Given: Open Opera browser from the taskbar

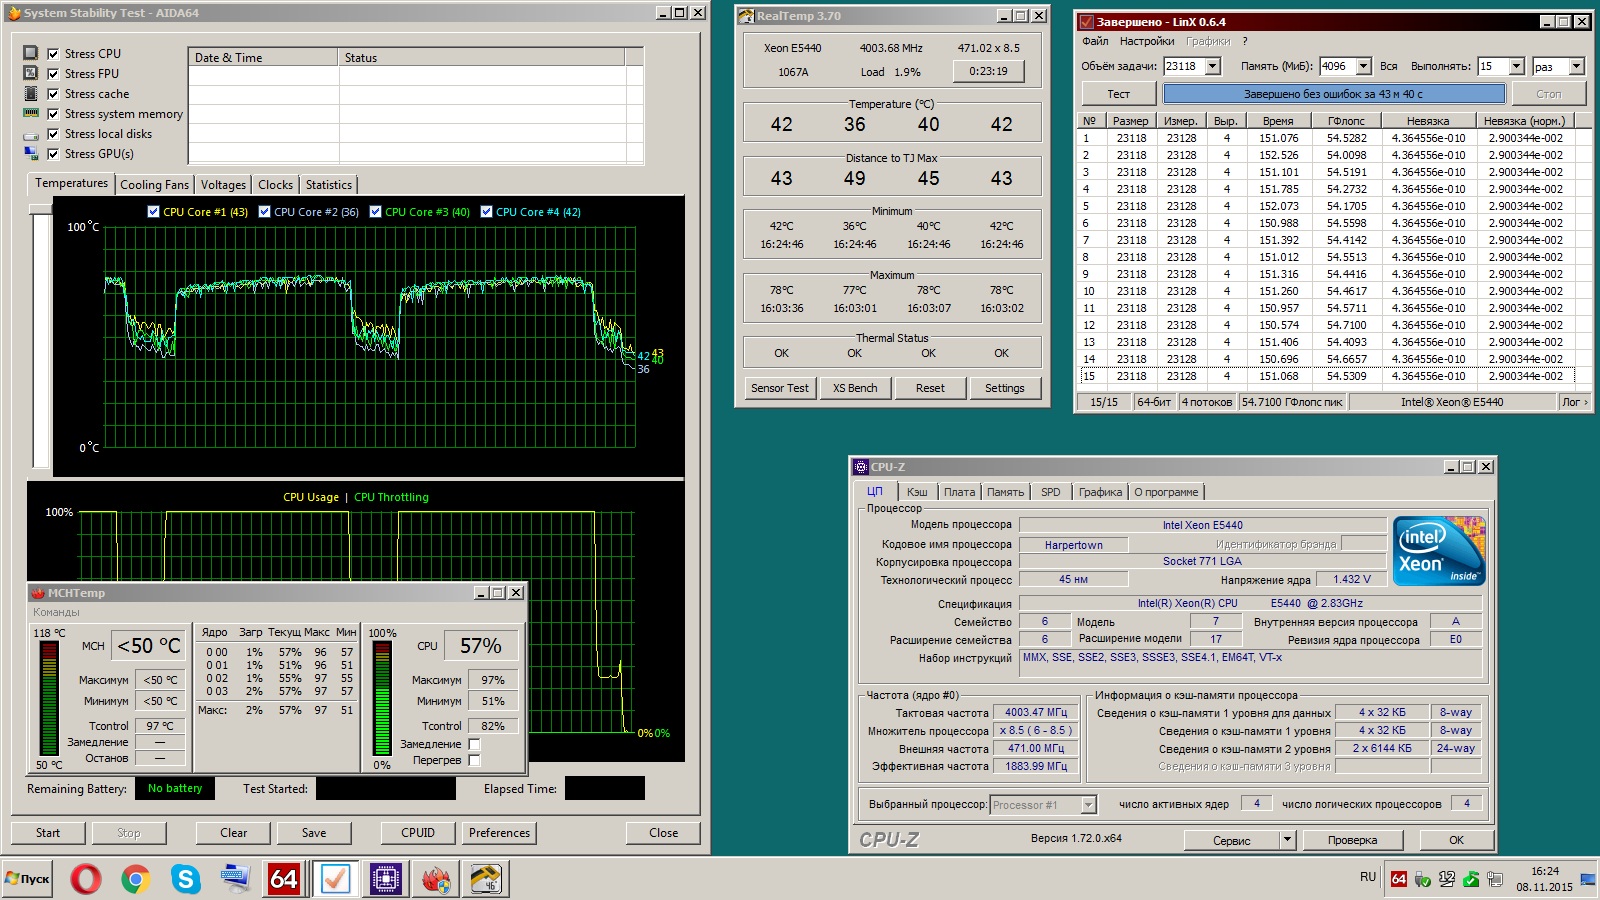Looking at the screenshot, I should [x=85, y=879].
